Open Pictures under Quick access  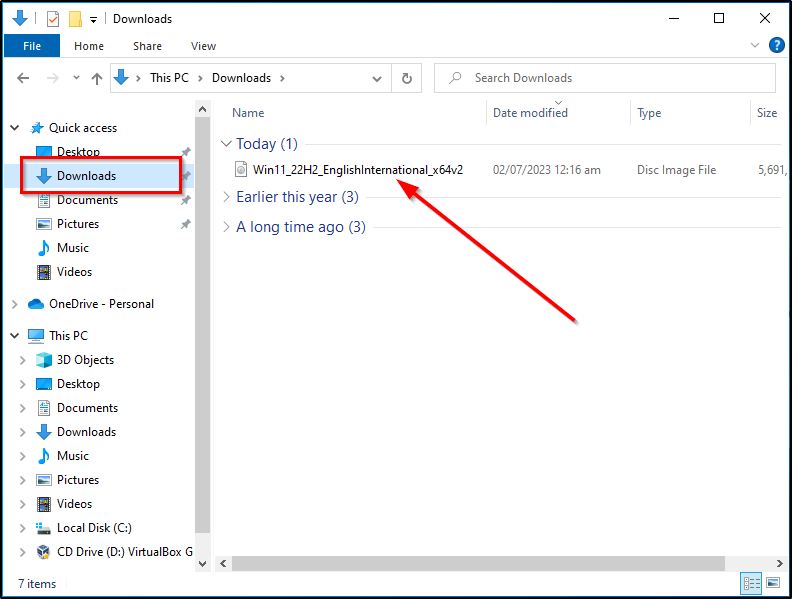pos(78,224)
